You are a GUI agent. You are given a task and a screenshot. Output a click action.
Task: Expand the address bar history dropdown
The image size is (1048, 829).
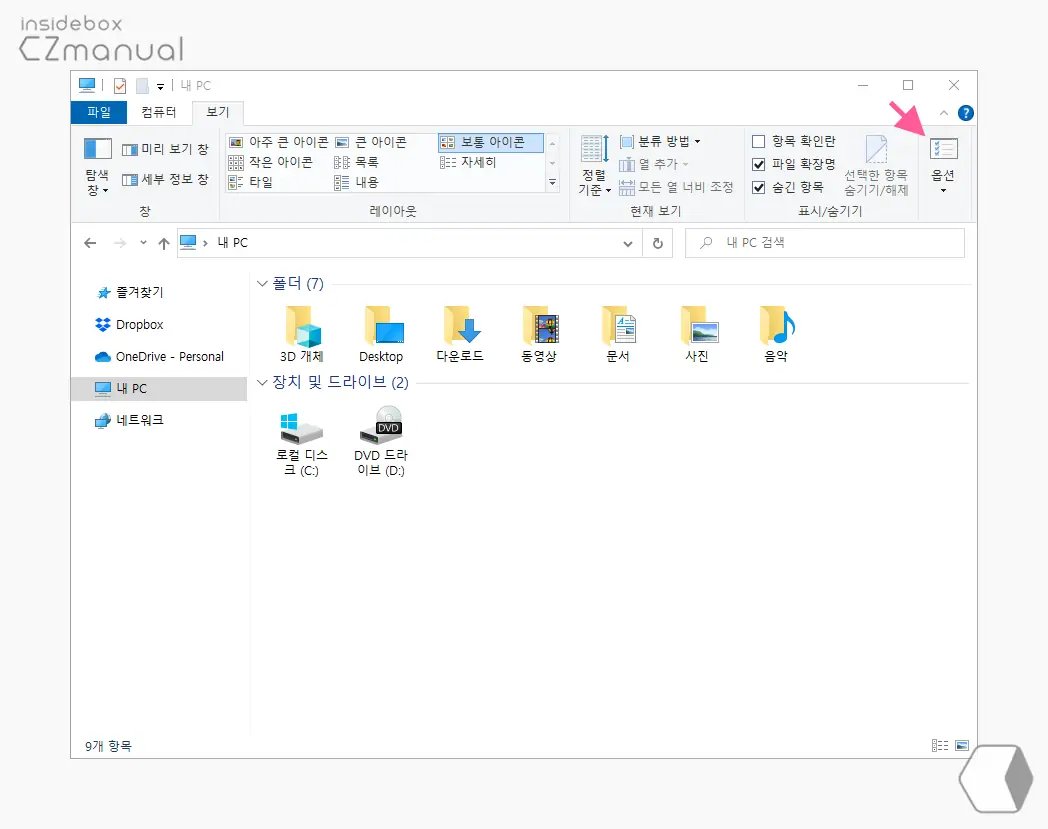(628, 243)
